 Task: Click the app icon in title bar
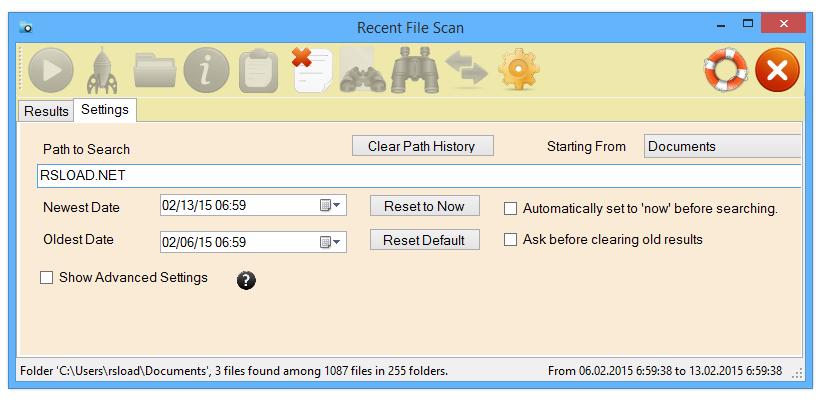coord(26,27)
